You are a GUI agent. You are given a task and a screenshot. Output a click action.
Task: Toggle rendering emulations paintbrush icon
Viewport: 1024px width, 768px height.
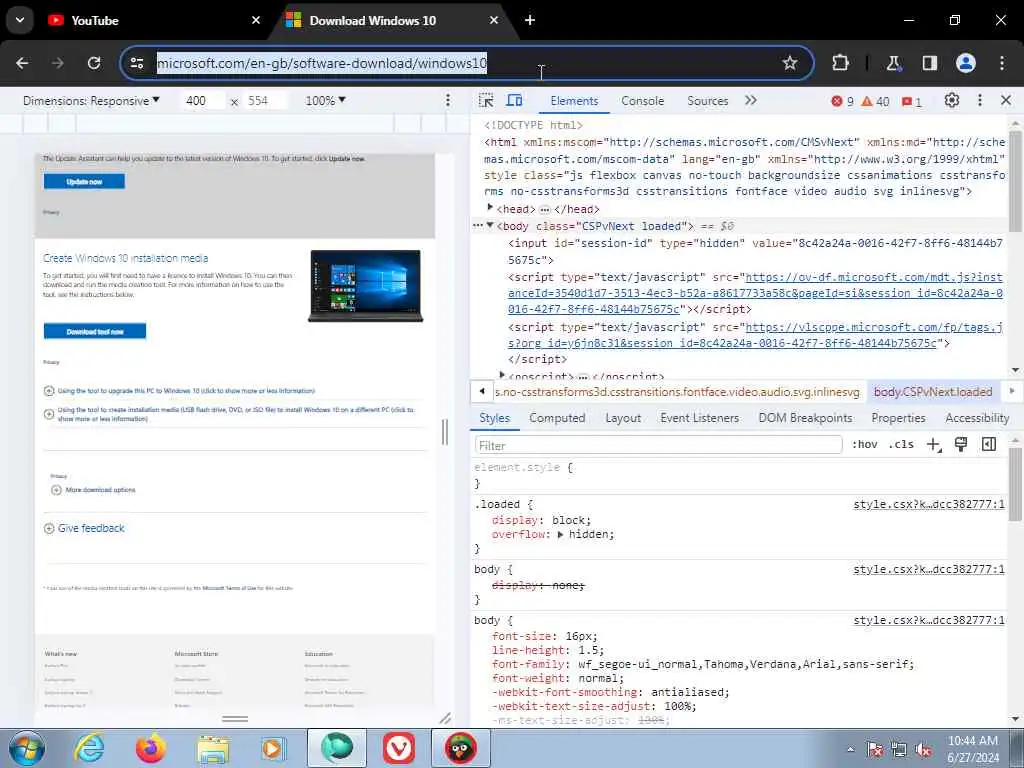[961, 445]
